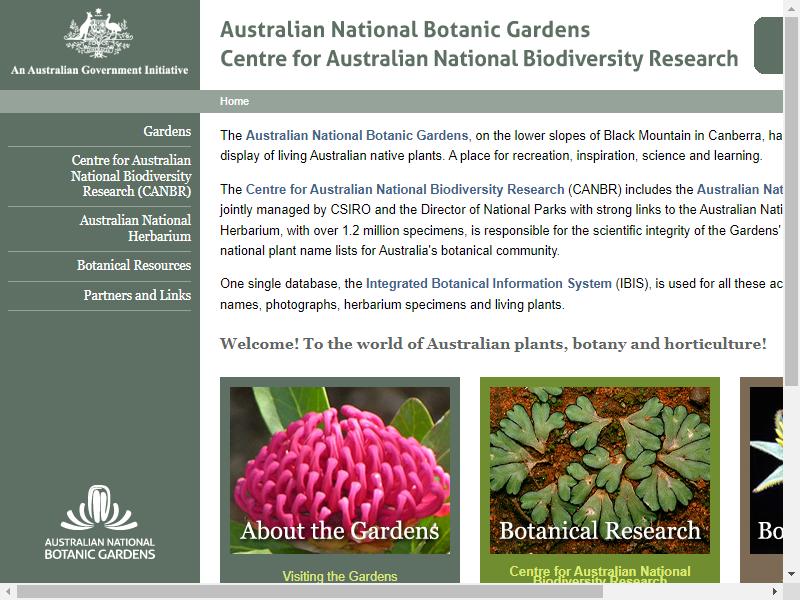Click the scroll up arrow button

(x=791, y=8)
